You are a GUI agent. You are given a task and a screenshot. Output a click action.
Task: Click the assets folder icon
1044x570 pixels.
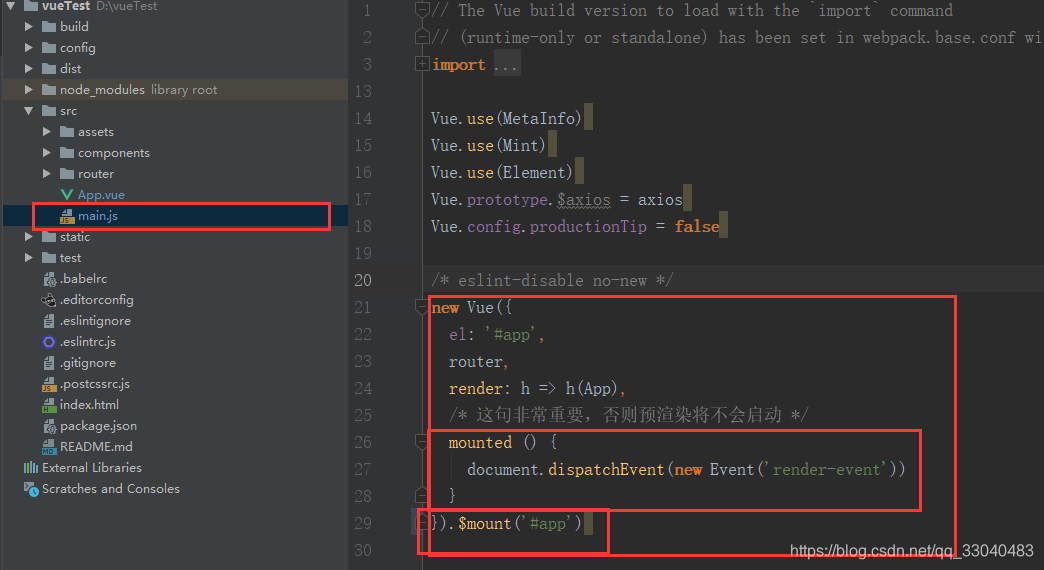pyautogui.click(x=67, y=132)
